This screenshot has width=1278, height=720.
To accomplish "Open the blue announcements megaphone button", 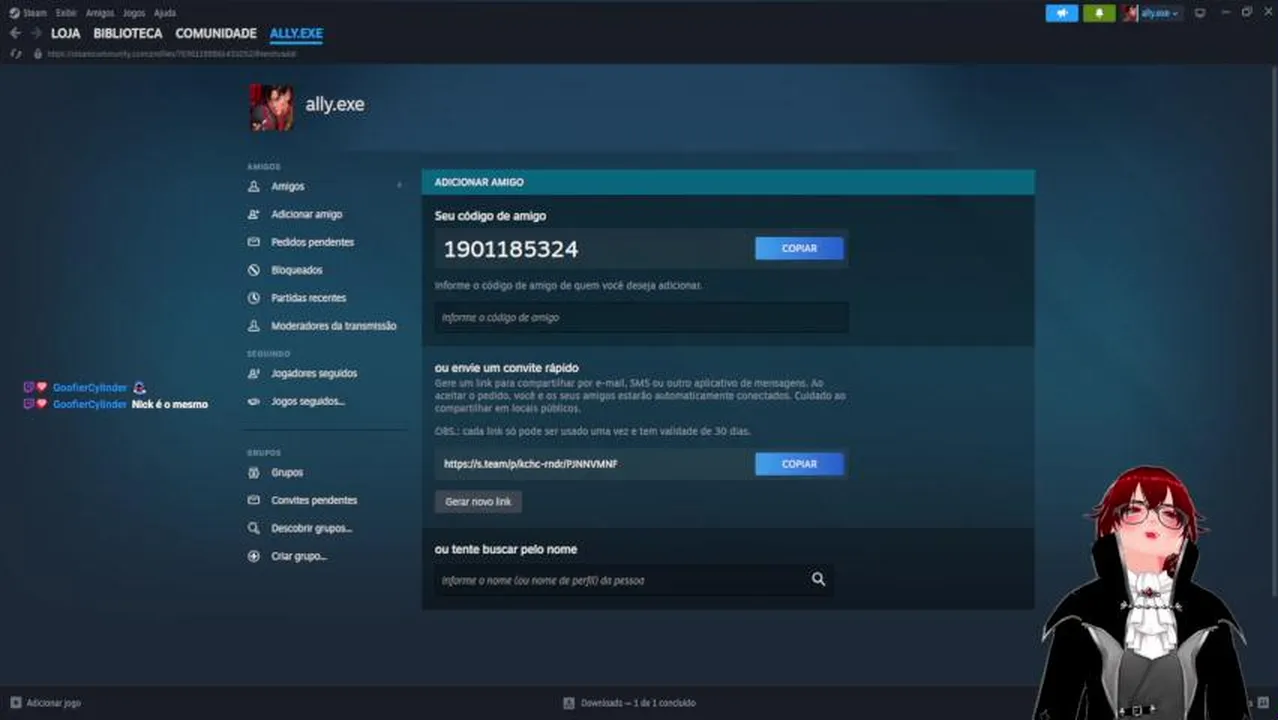I will point(1062,13).
